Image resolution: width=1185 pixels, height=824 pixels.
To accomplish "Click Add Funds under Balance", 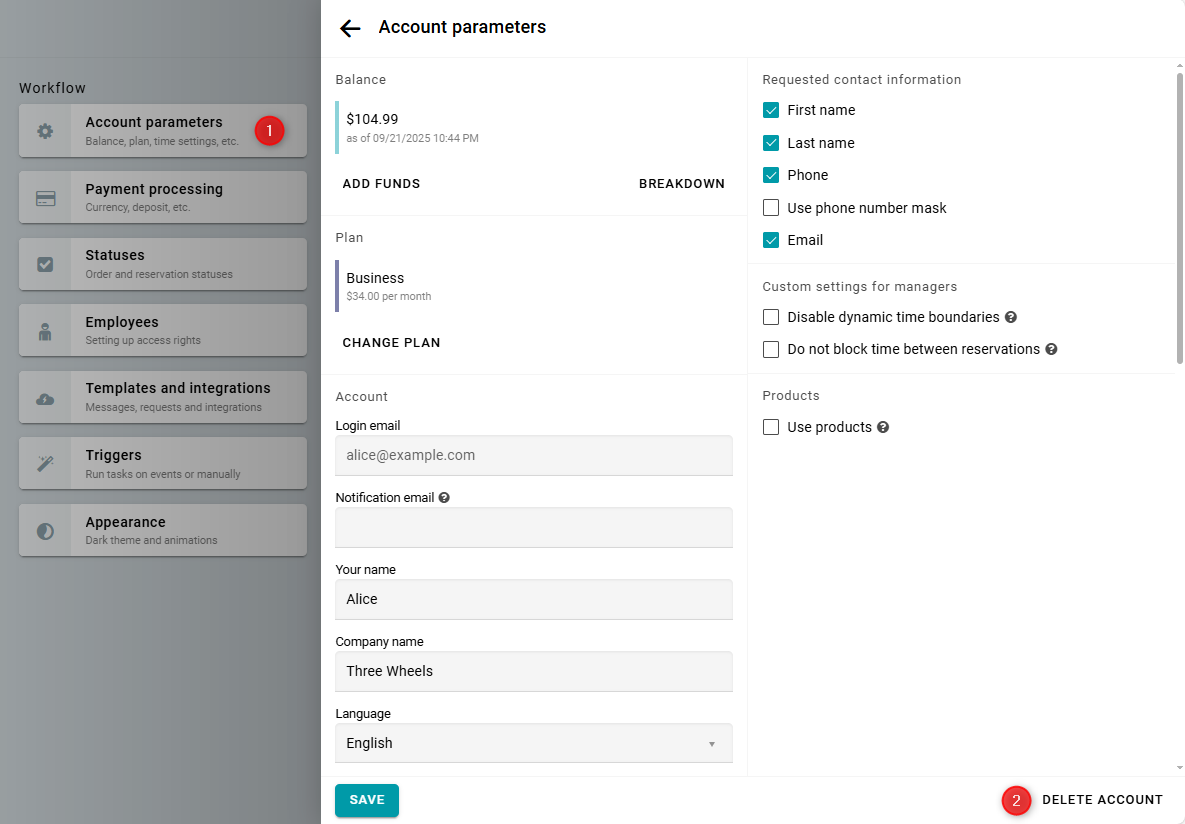I will coord(381,184).
